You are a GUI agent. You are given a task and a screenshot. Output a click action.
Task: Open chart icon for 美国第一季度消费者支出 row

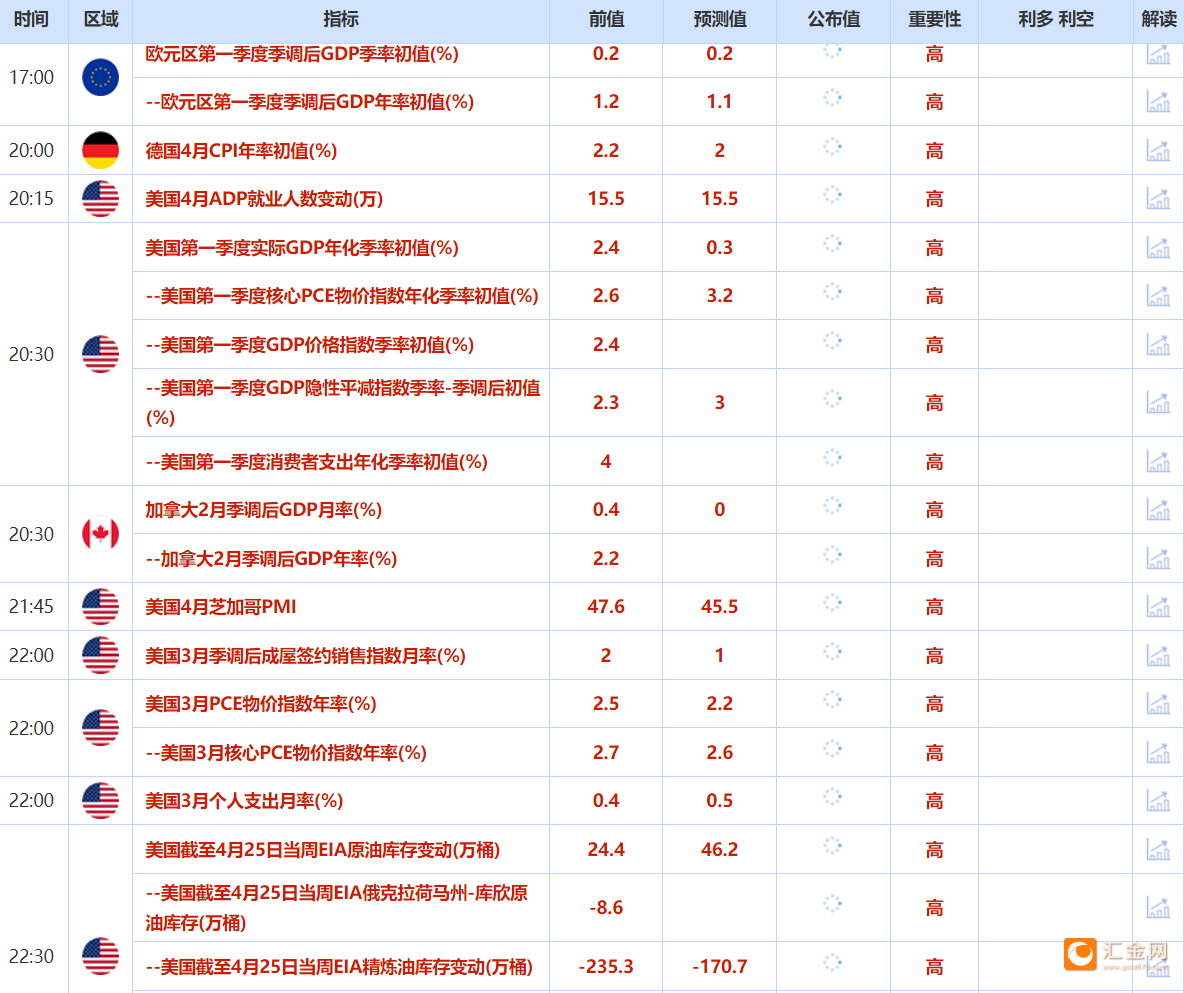point(1158,461)
